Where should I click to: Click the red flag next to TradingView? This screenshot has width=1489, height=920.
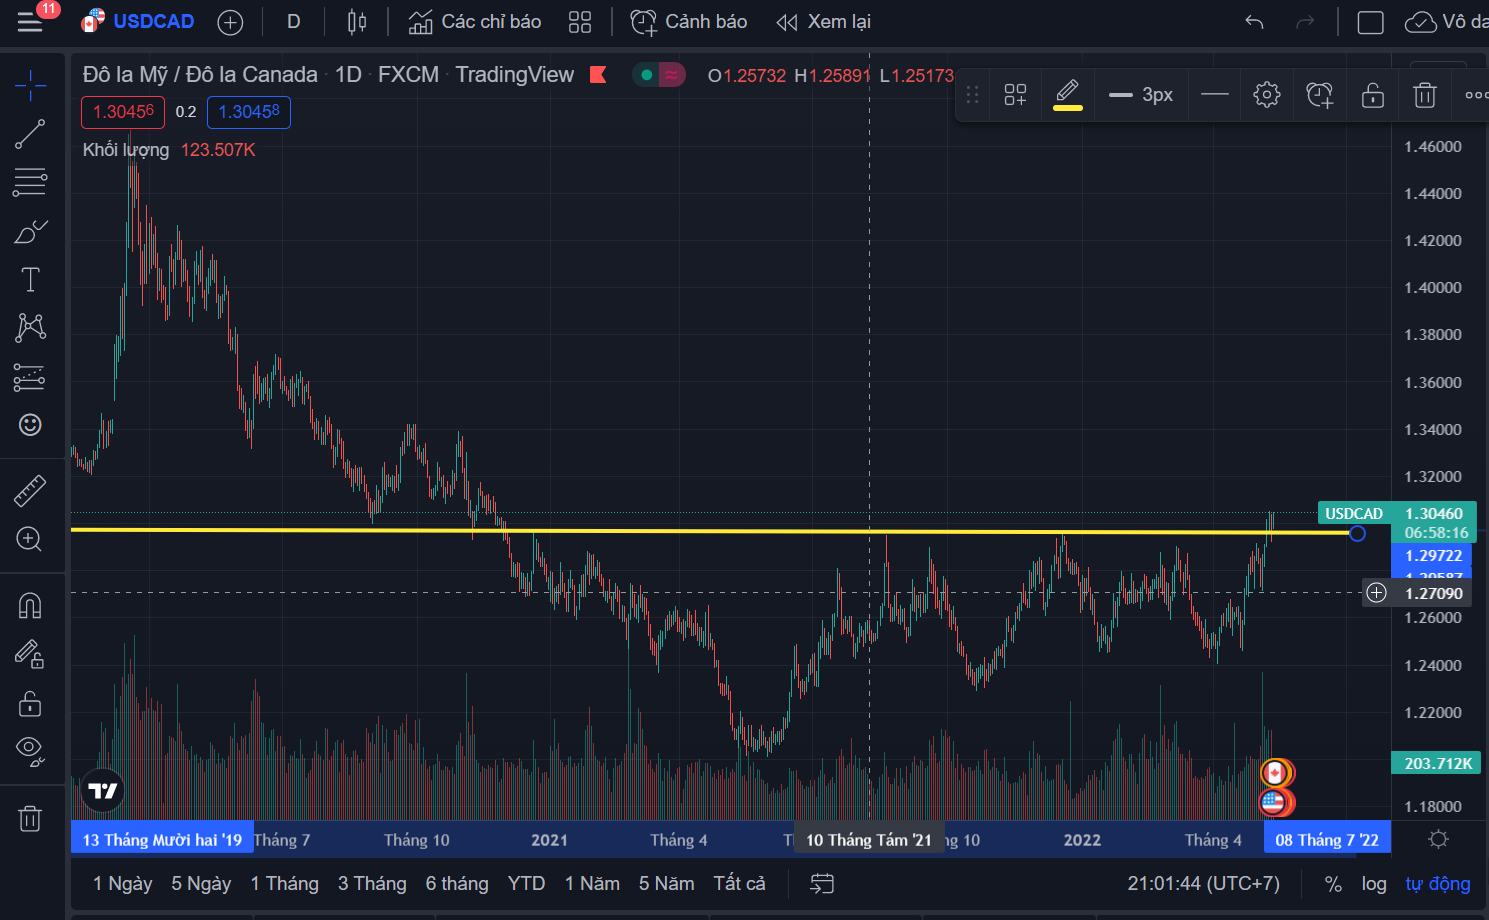pos(598,74)
